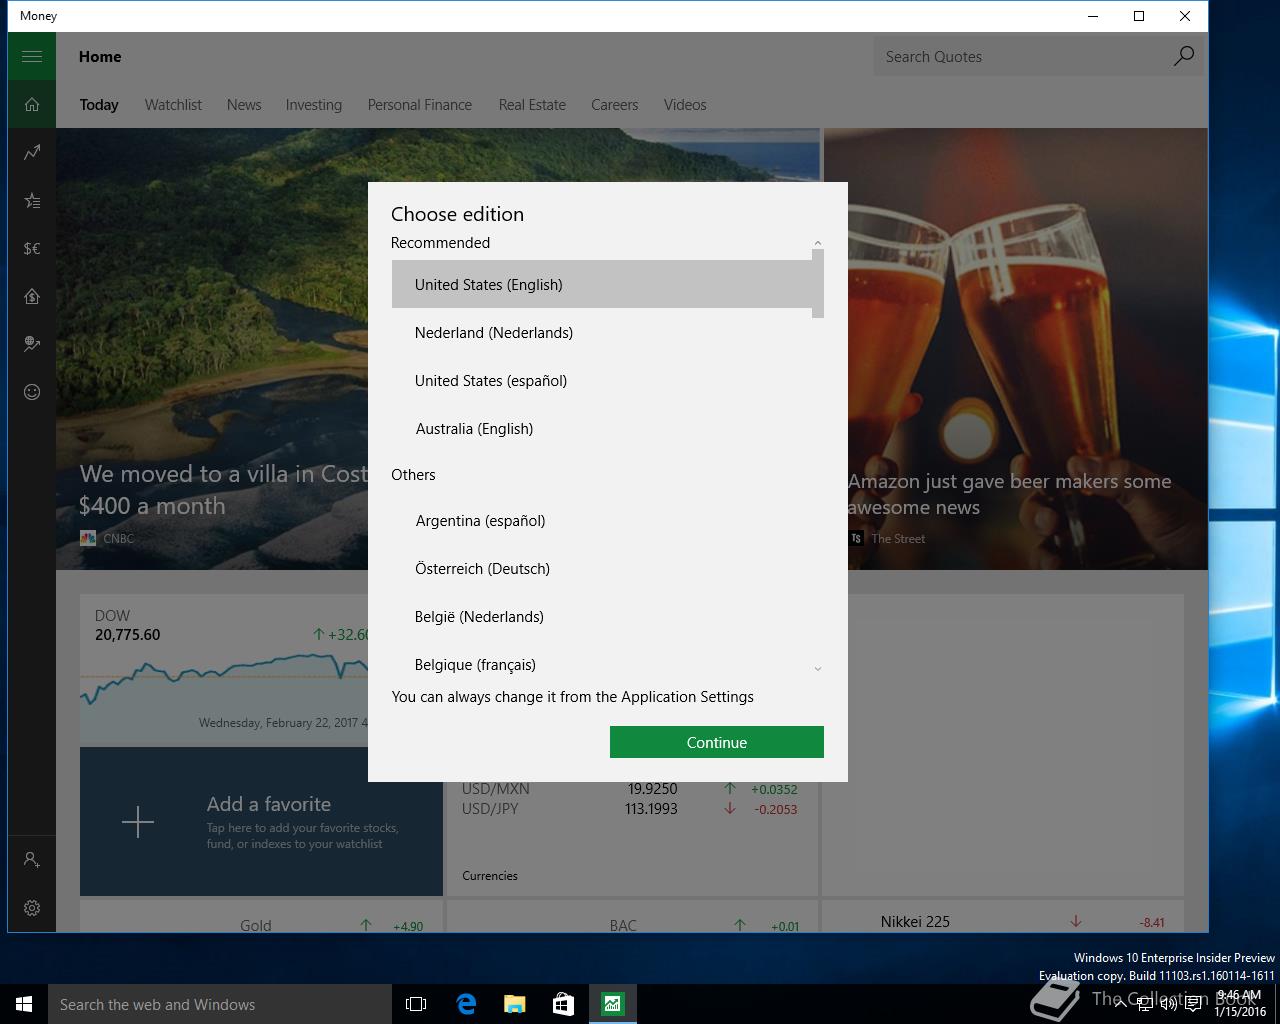The image size is (1280, 1024).
Task: Switch to the Today tab
Action: pos(99,105)
